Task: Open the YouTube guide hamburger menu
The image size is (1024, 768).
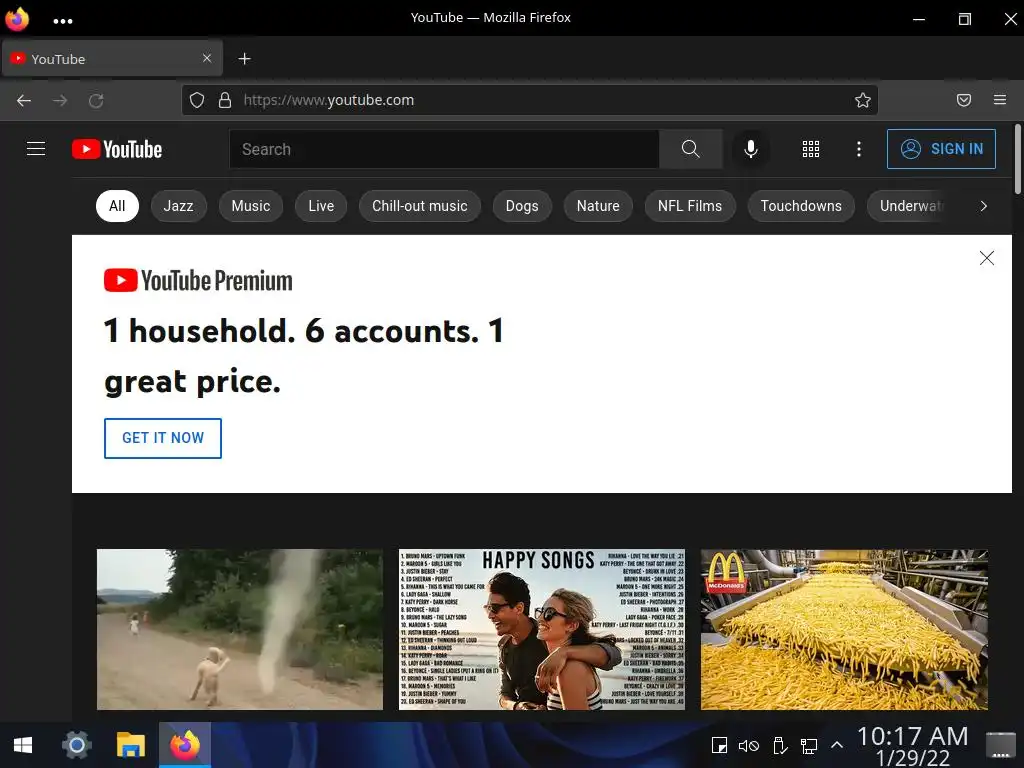Action: pos(36,149)
